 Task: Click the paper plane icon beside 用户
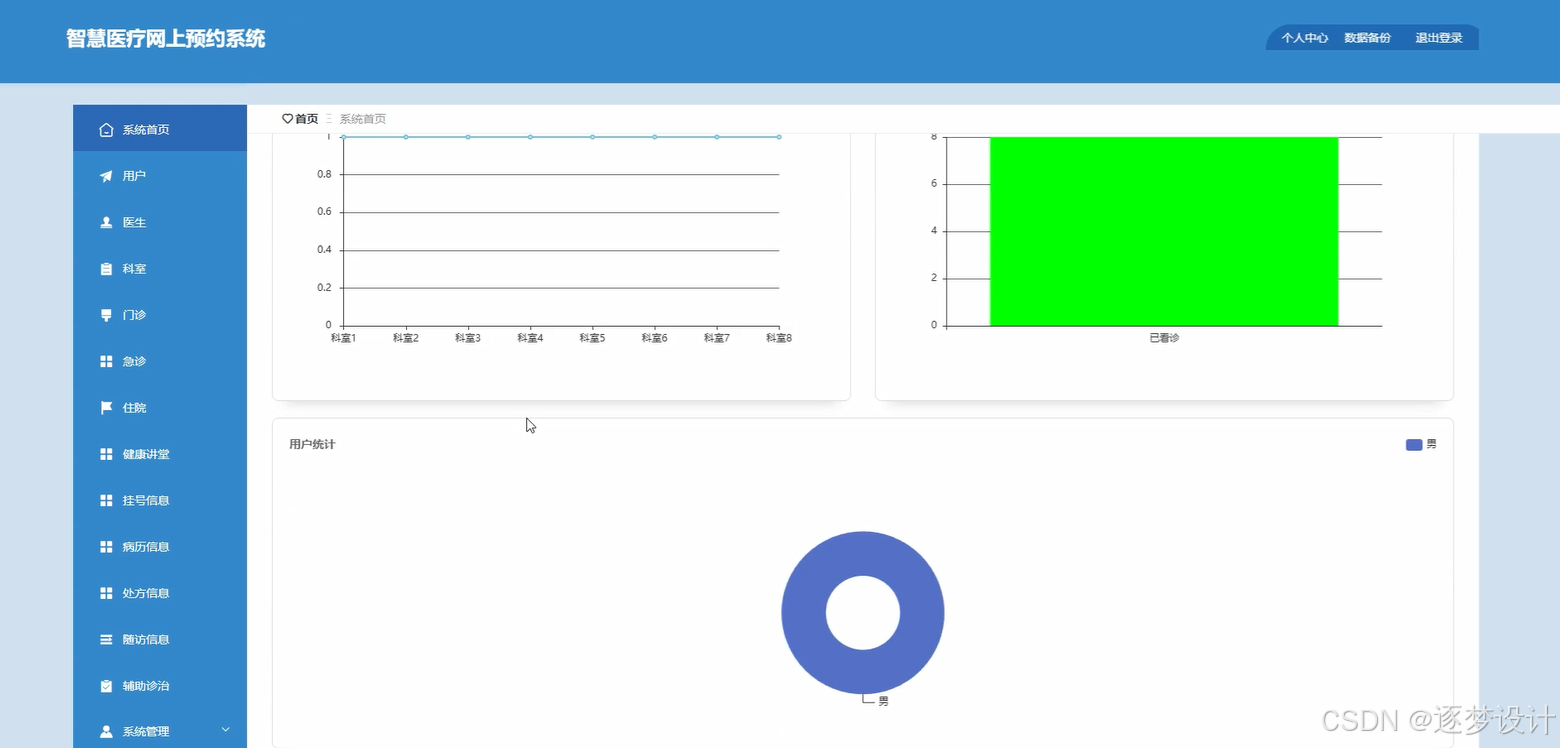[106, 176]
